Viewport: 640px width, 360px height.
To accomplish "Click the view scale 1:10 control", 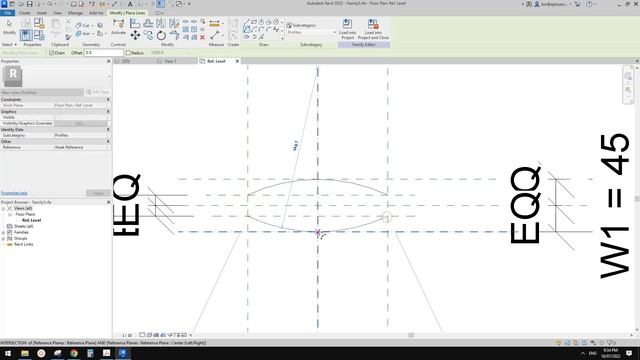I will click(x=127, y=335).
